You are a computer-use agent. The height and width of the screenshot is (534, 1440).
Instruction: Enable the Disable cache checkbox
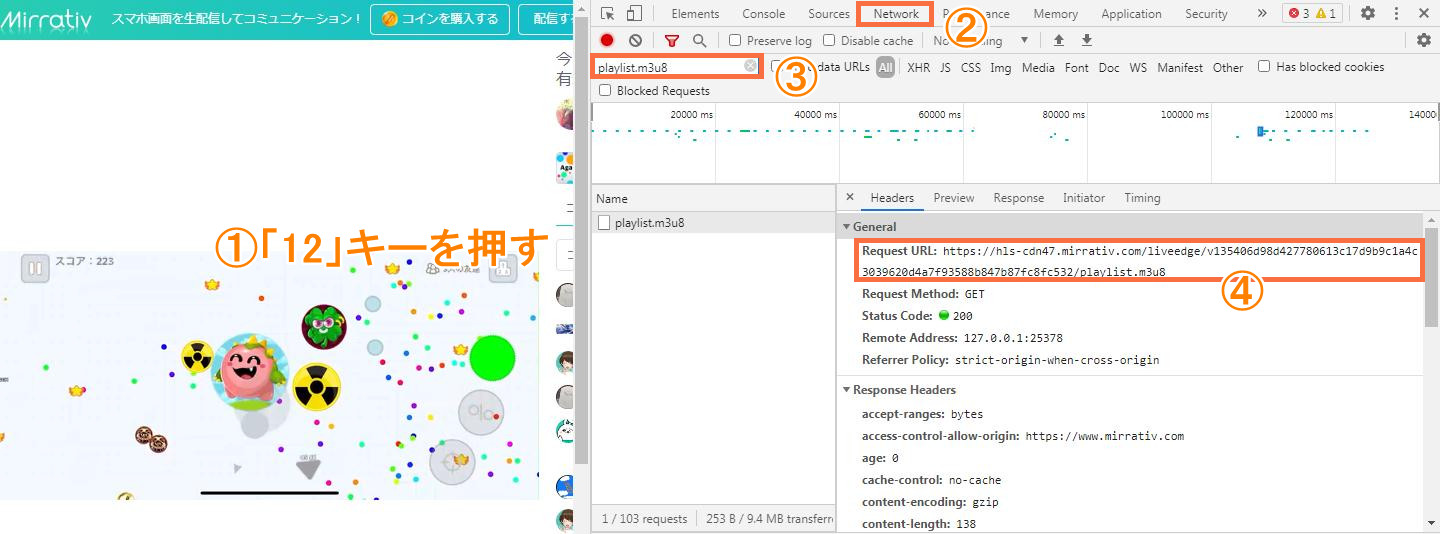pos(829,41)
